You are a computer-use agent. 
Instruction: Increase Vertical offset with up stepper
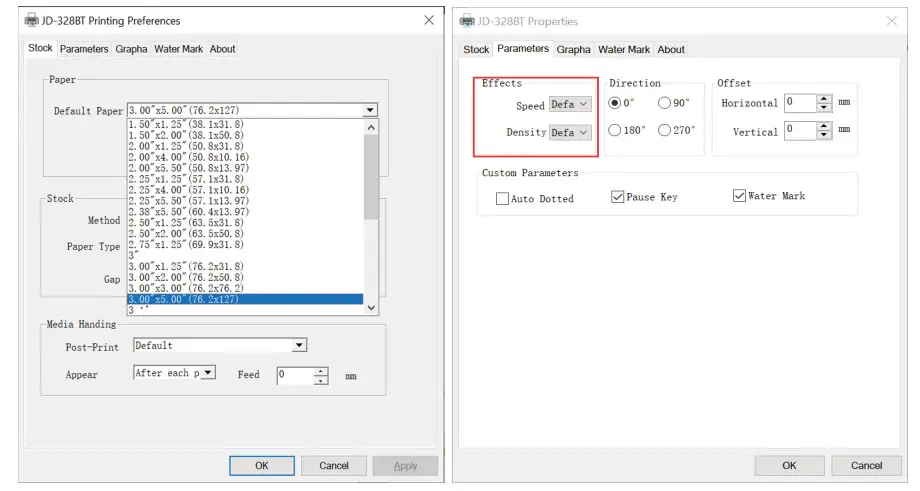824,126
